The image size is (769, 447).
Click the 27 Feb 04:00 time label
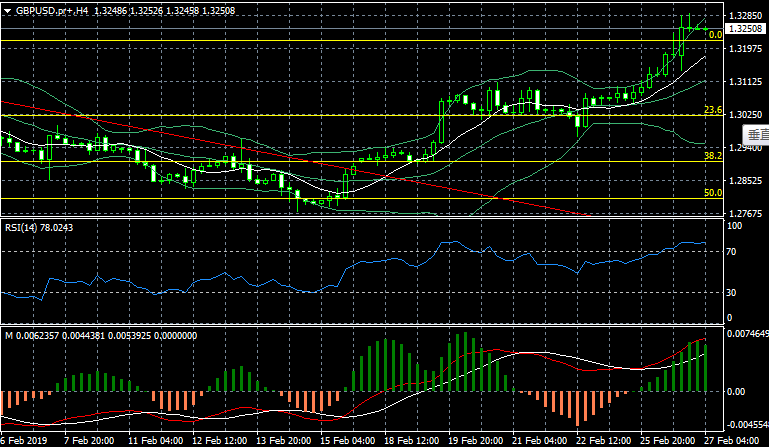[732, 440]
